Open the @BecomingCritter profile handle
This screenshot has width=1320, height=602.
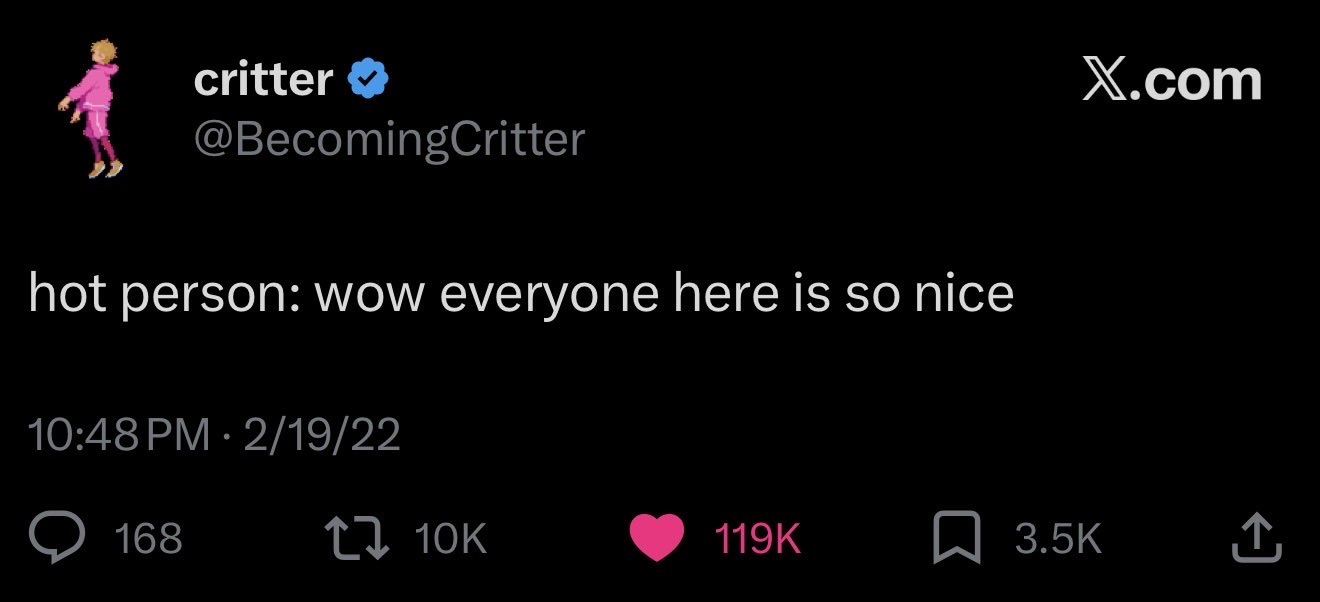388,140
